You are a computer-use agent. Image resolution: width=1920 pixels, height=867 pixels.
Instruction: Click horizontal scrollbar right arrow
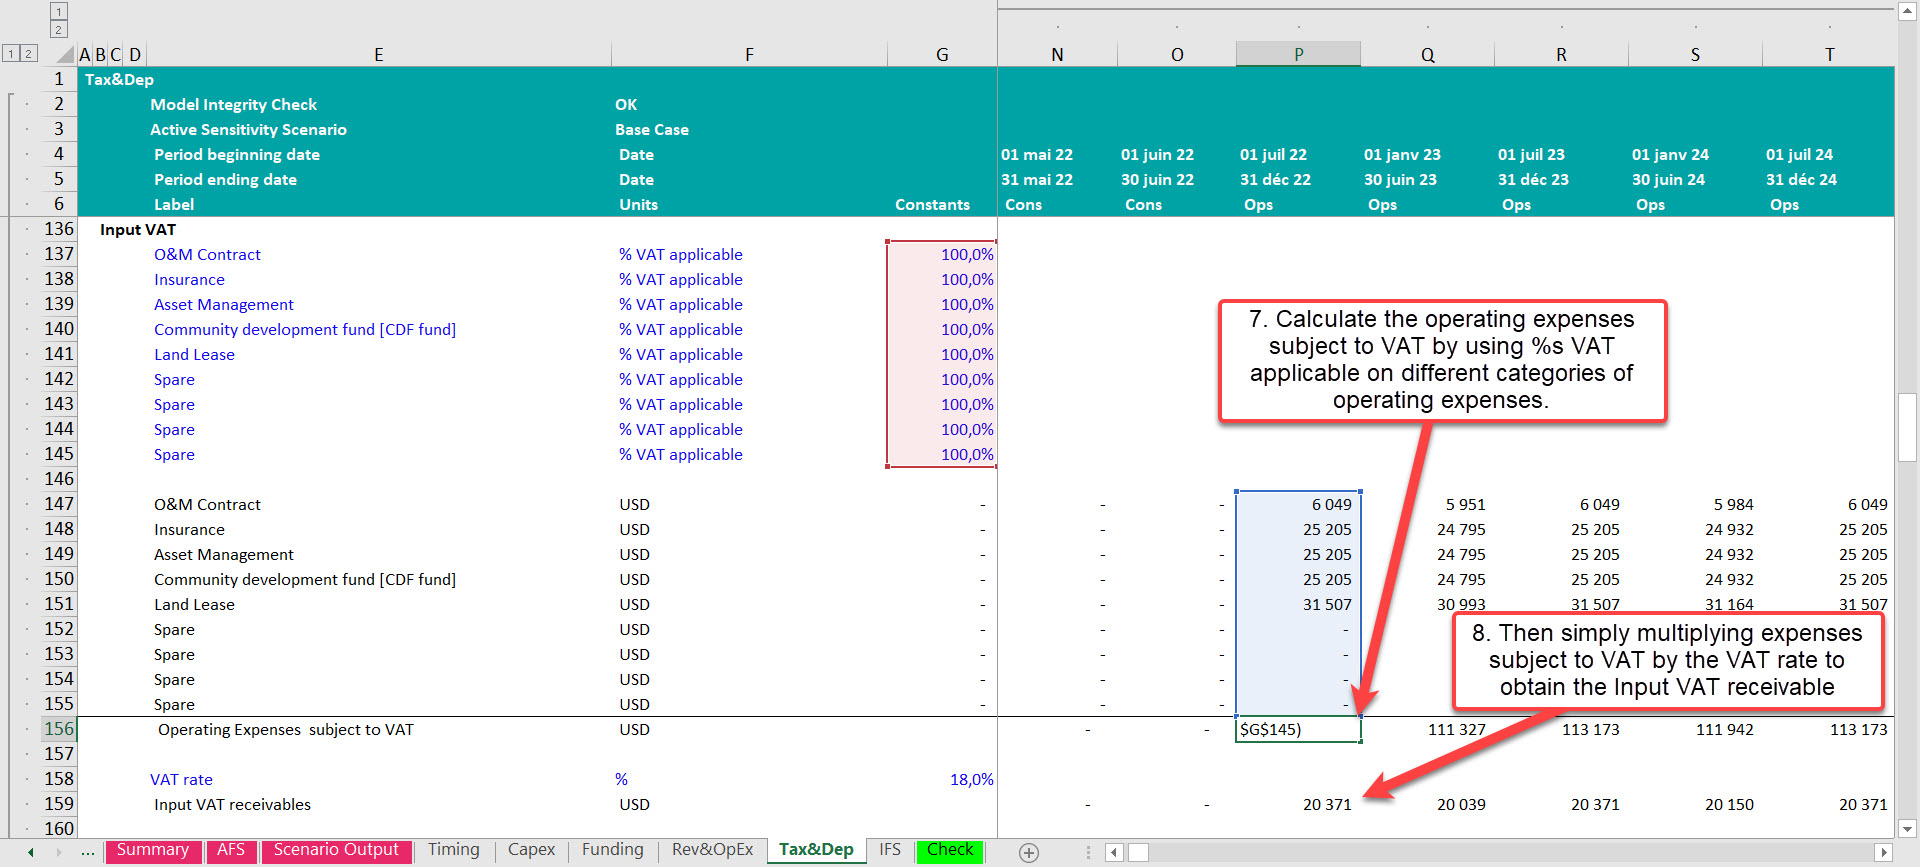(x=1884, y=852)
